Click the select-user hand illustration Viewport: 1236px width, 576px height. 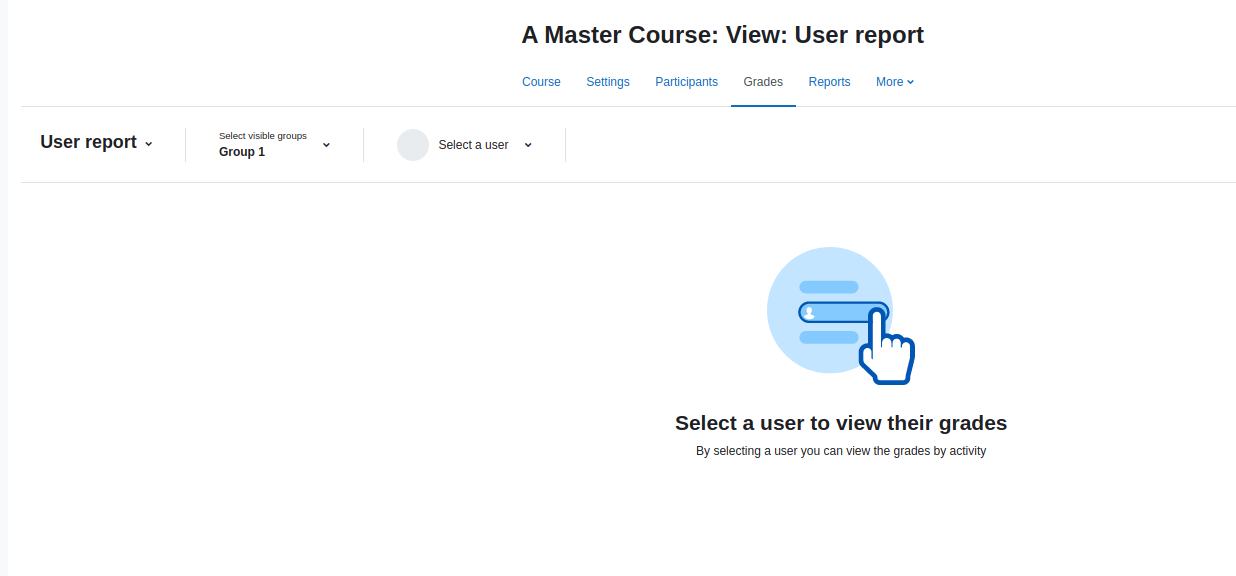[x=841, y=315]
